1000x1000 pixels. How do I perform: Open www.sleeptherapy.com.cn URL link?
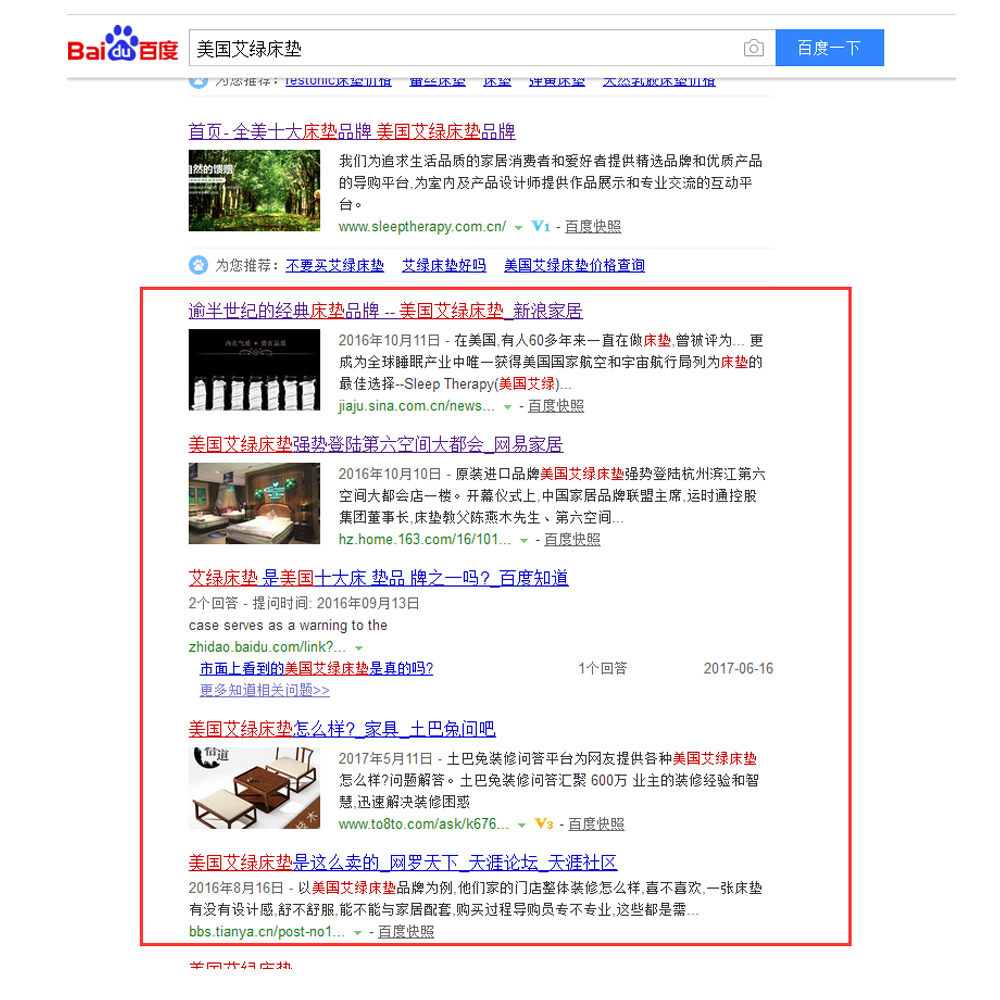[x=422, y=226]
